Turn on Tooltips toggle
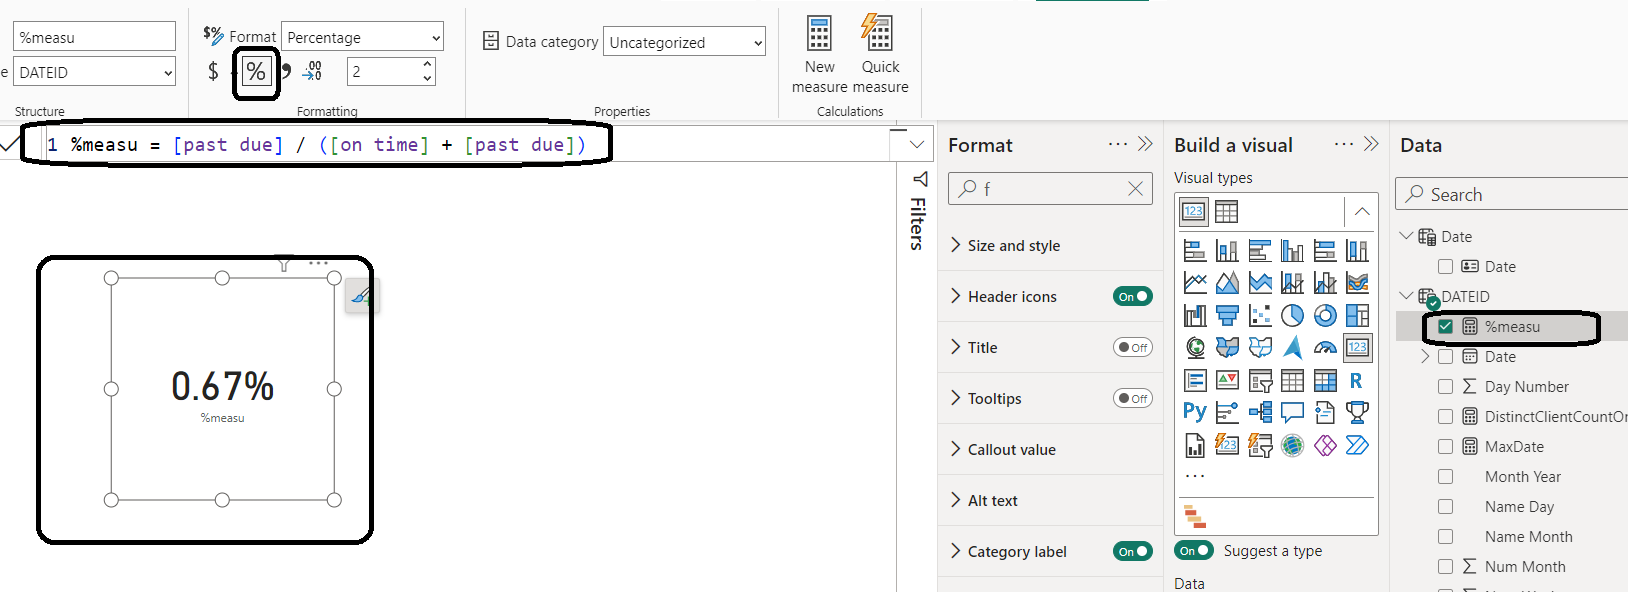 tap(1133, 398)
